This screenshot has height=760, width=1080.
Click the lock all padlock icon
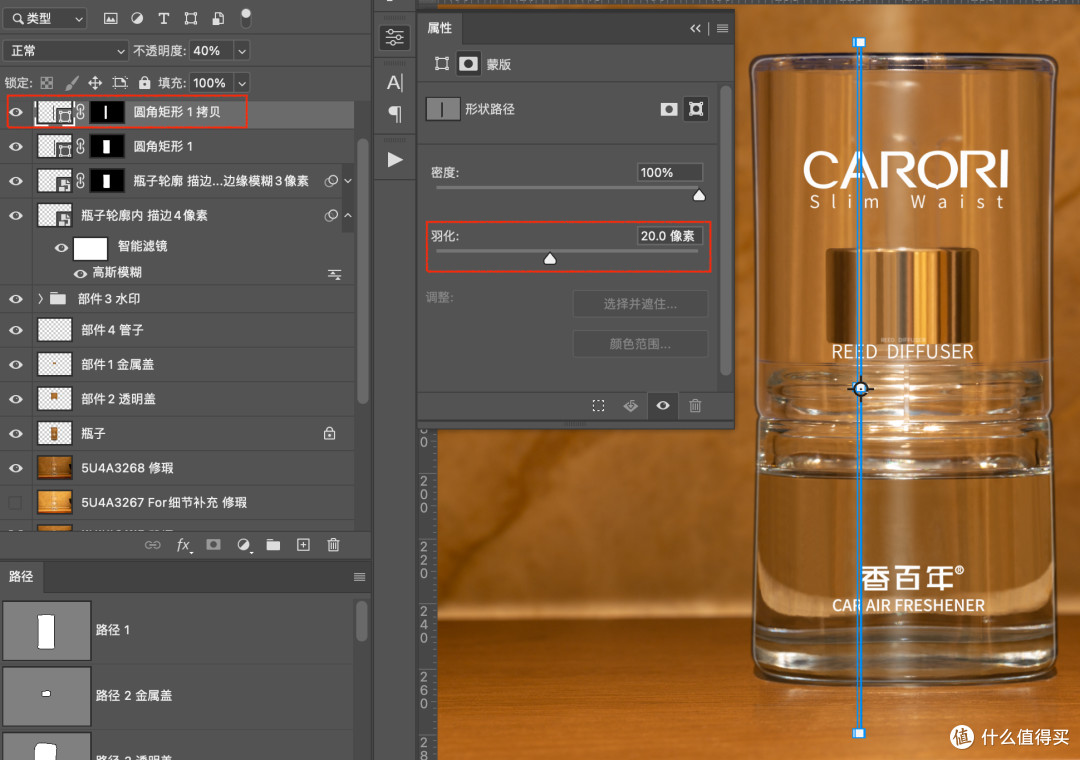point(144,83)
